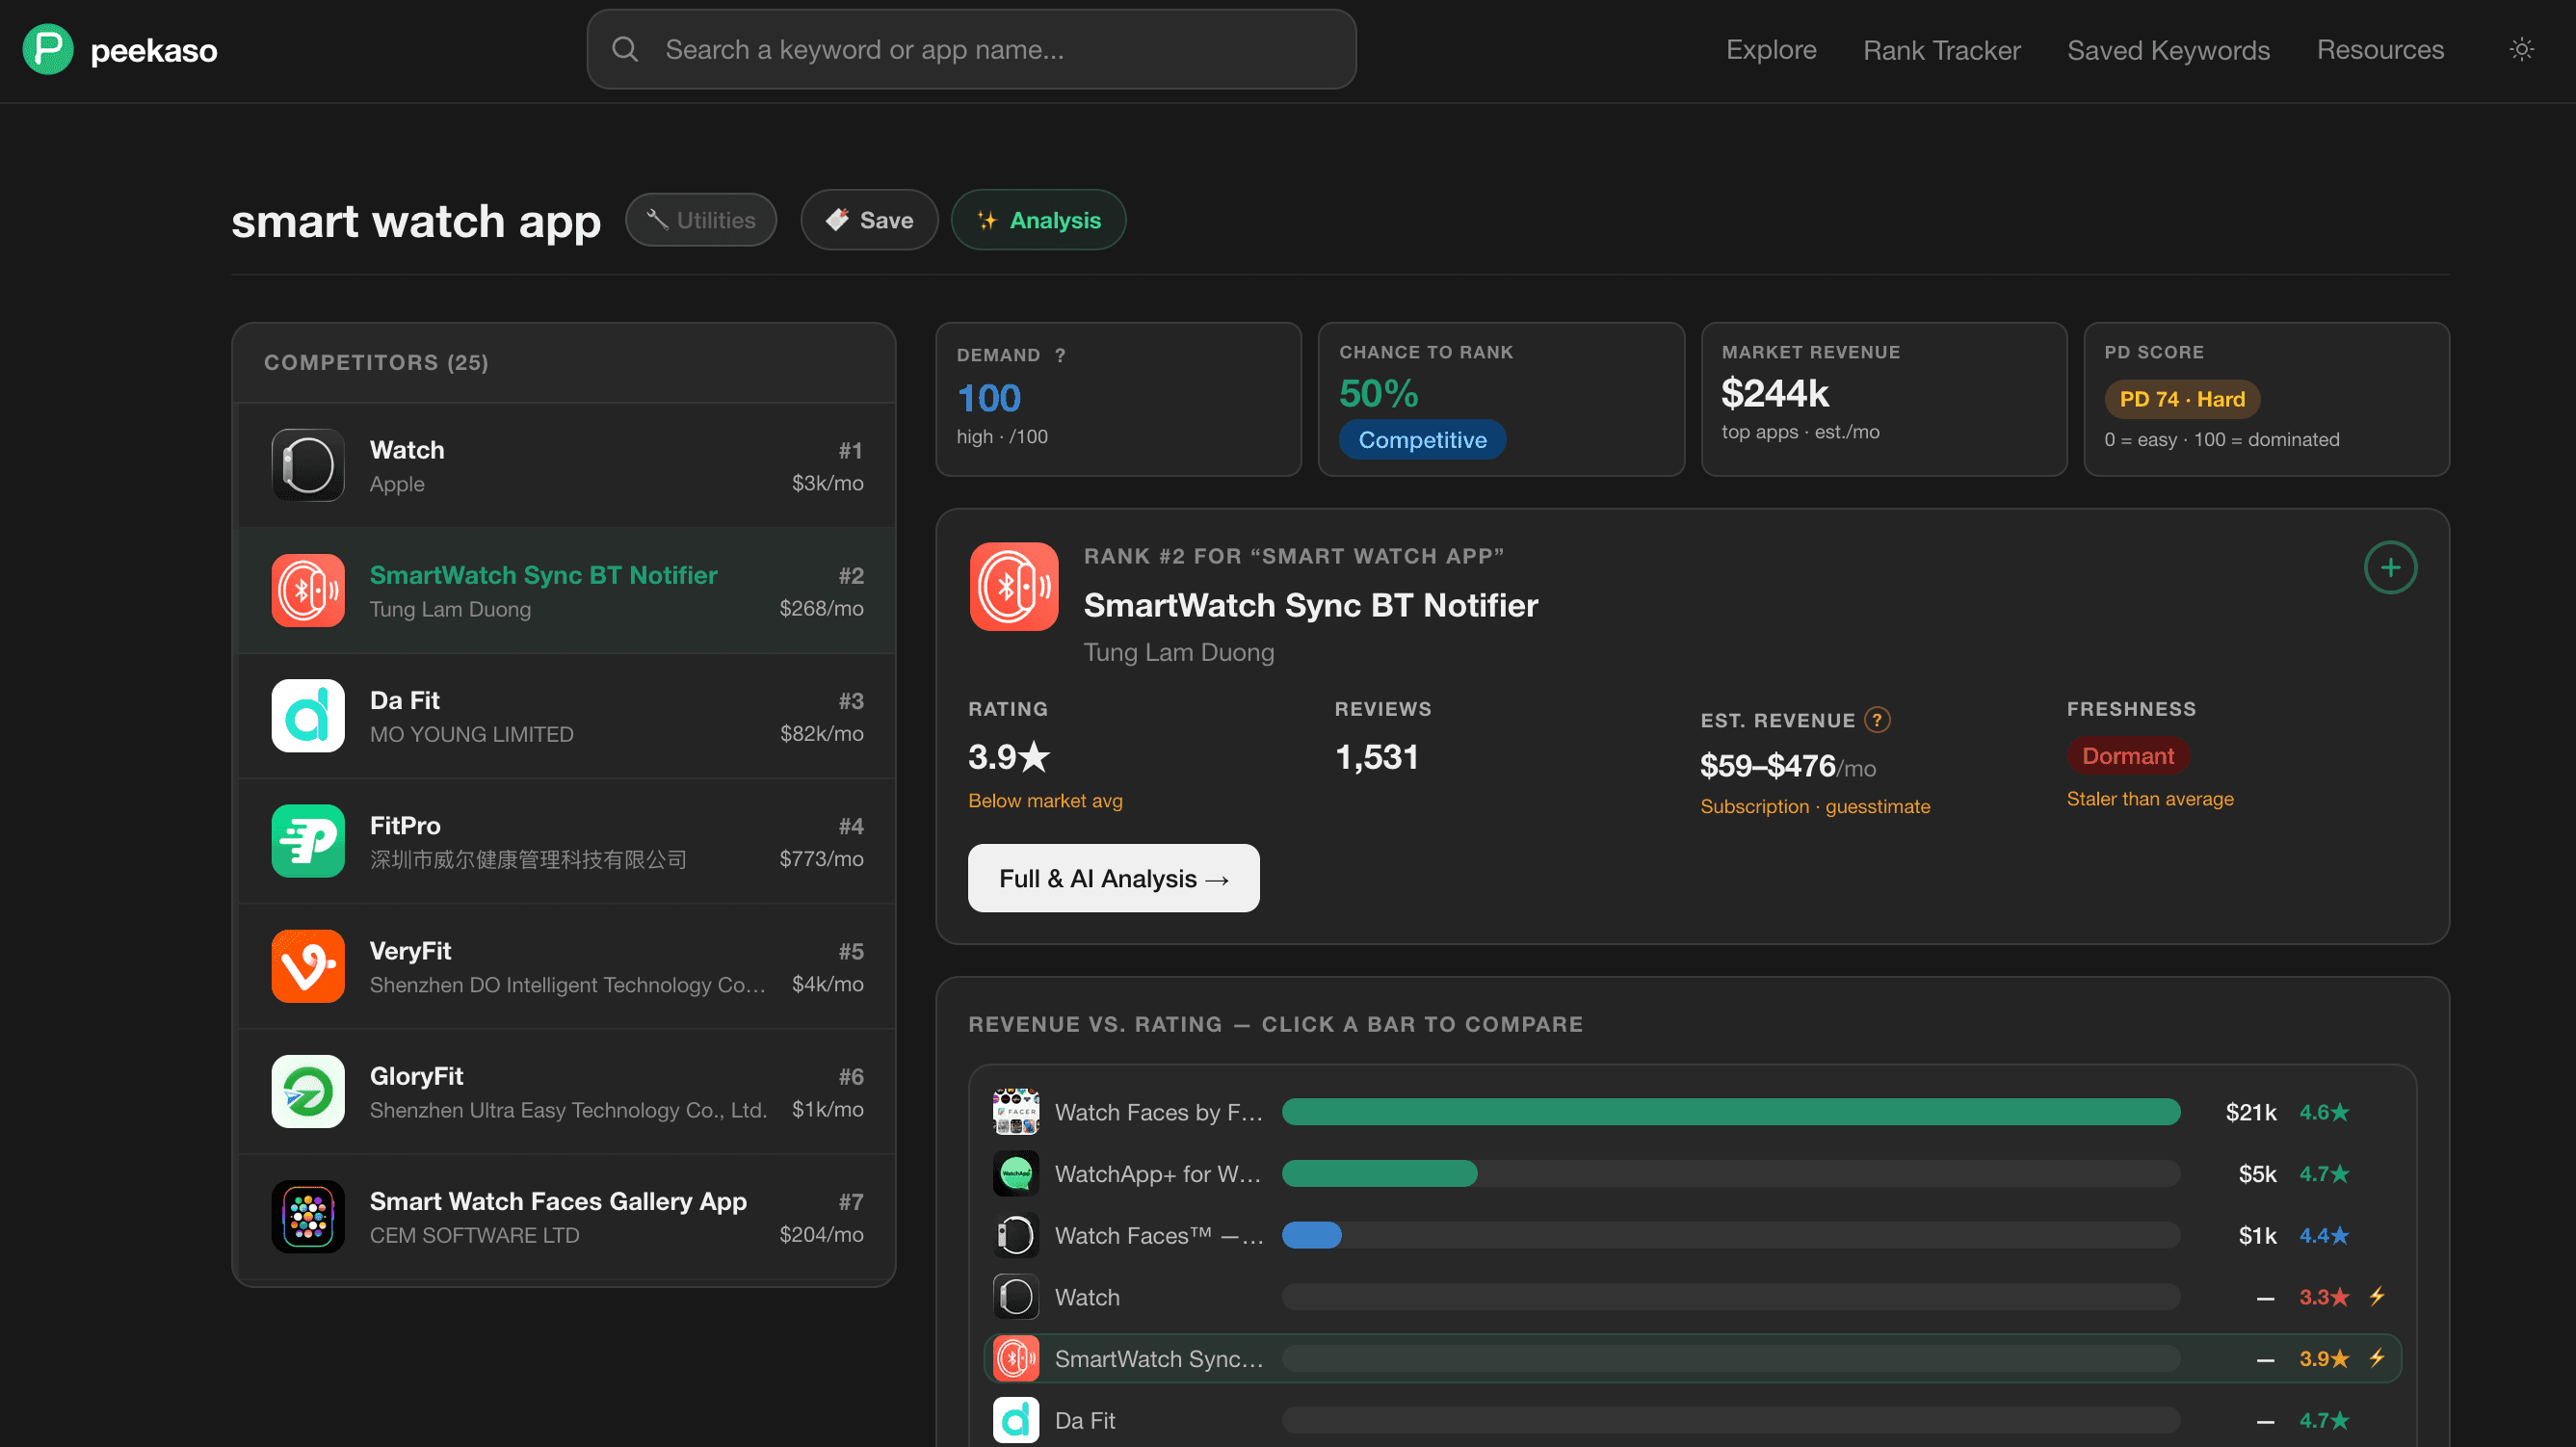This screenshot has width=2576, height=1447.
Task: Save the smart watch app keyword
Action: [x=869, y=220]
